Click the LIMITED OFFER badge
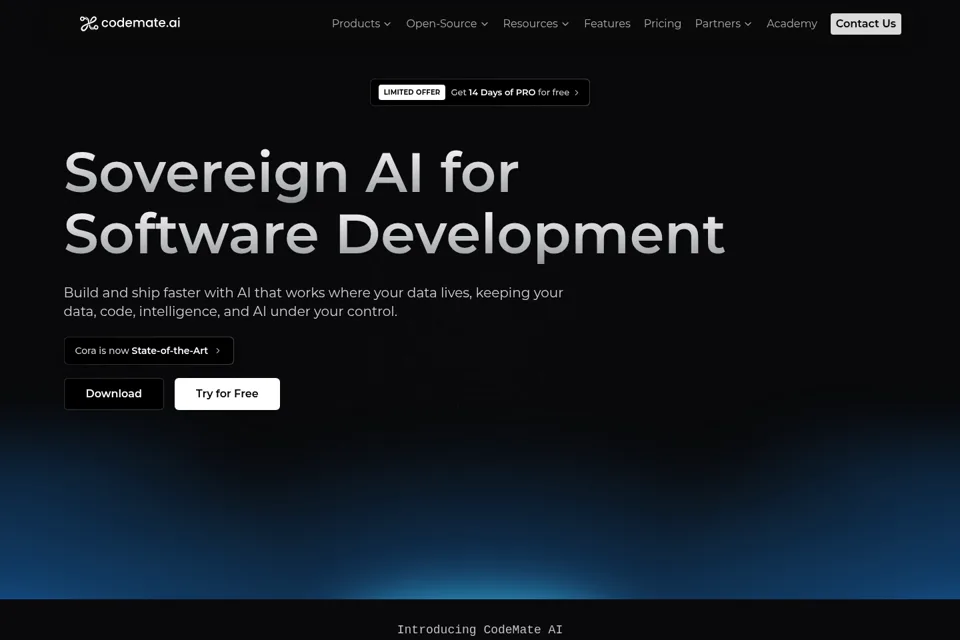Viewport: 960px width, 640px height. (411, 92)
